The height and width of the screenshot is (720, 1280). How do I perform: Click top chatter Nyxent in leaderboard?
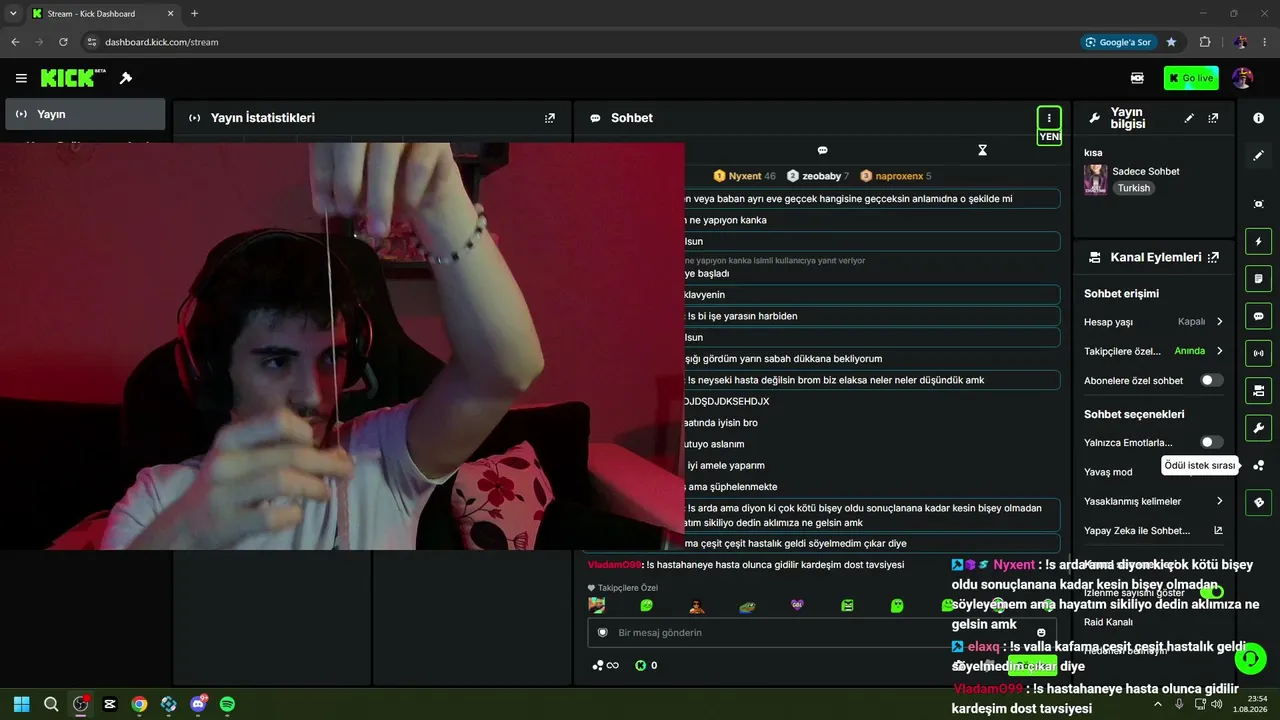pos(744,176)
